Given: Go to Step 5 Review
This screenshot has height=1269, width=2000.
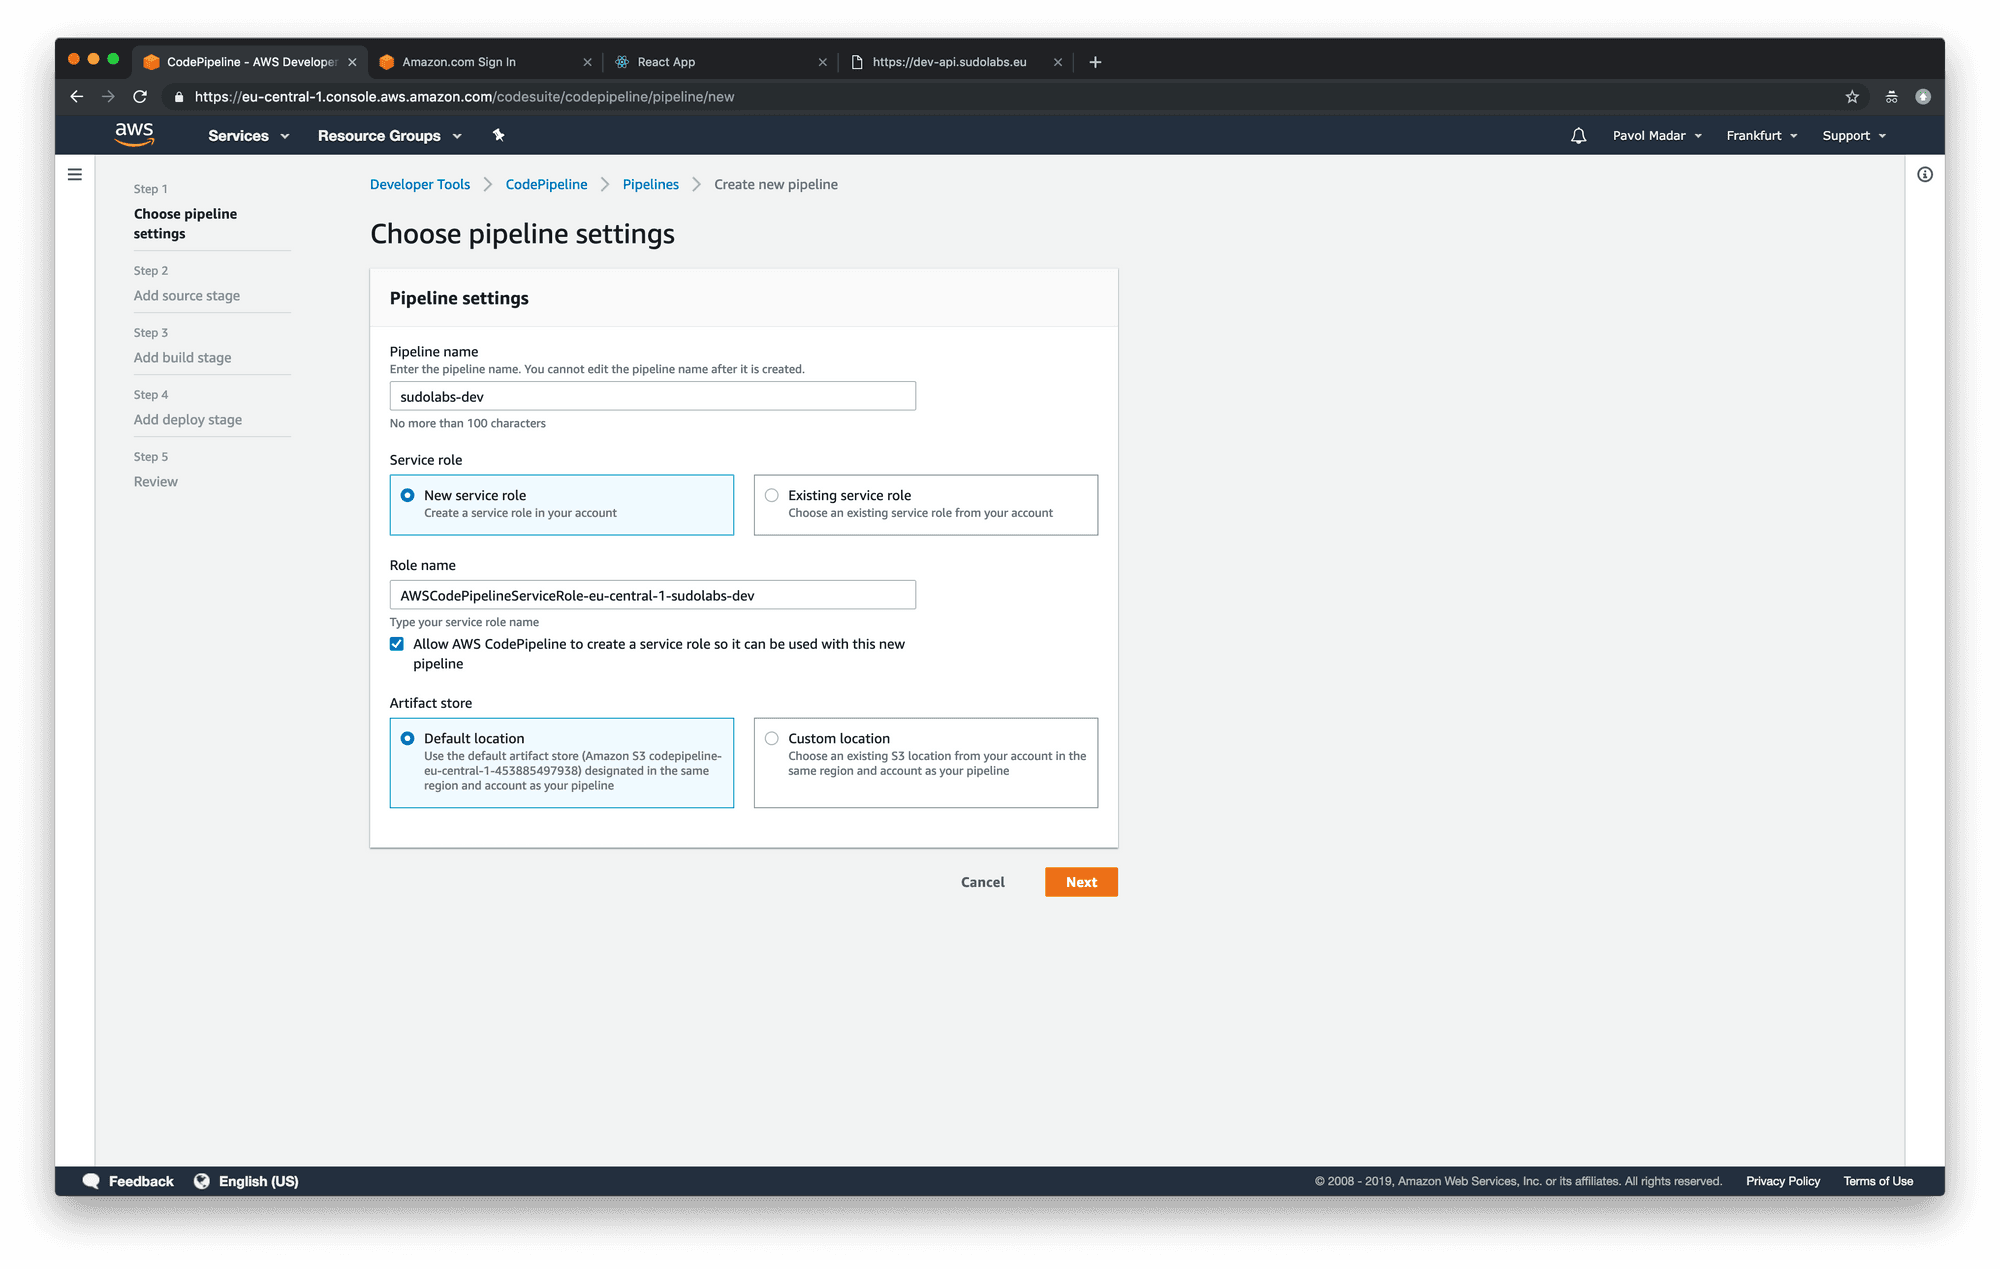Looking at the screenshot, I should (156, 482).
